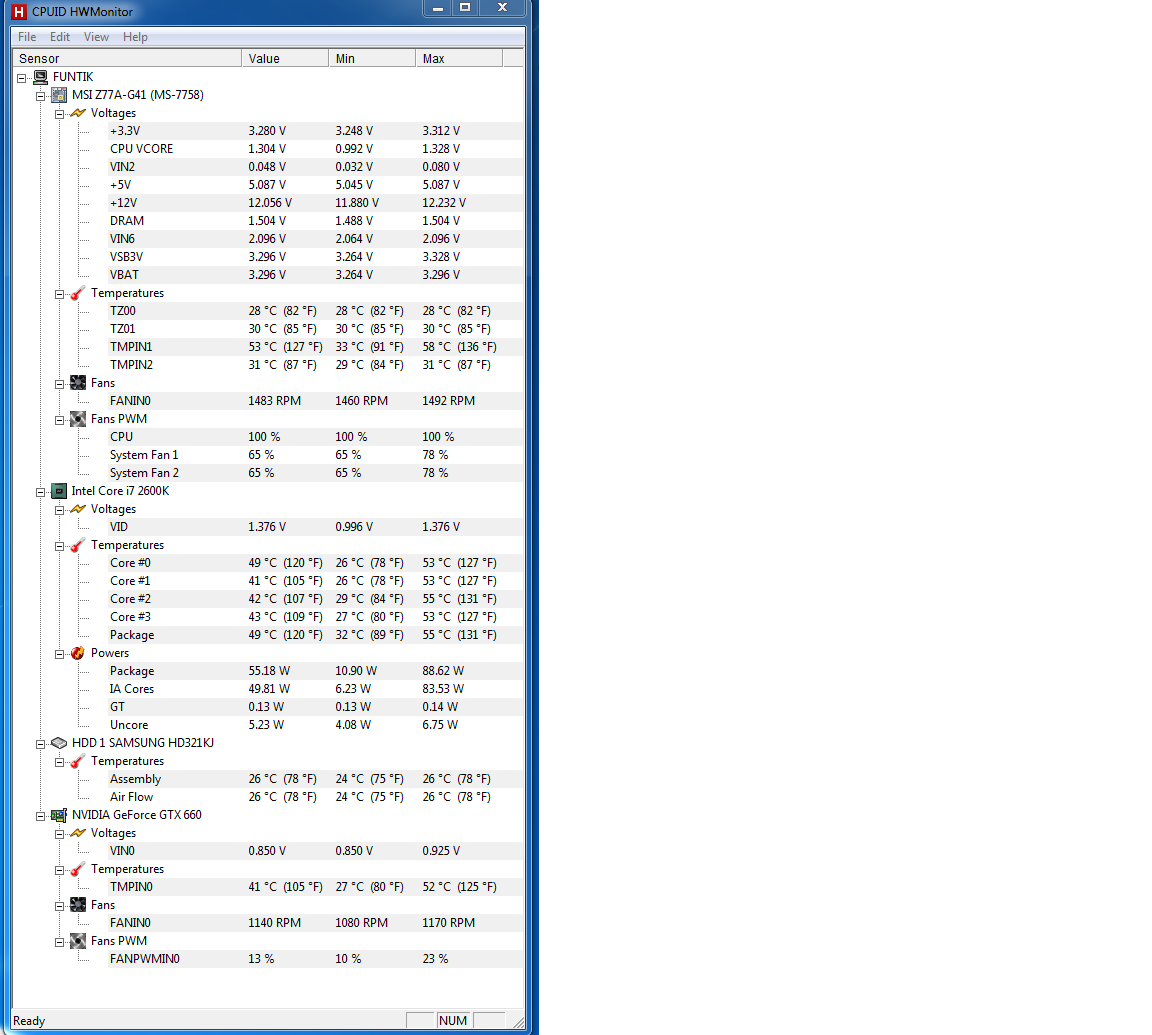Screen dimensions: 1152x1035
Task: Click the GTX 660 Voltages lightning icon
Action: point(78,833)
